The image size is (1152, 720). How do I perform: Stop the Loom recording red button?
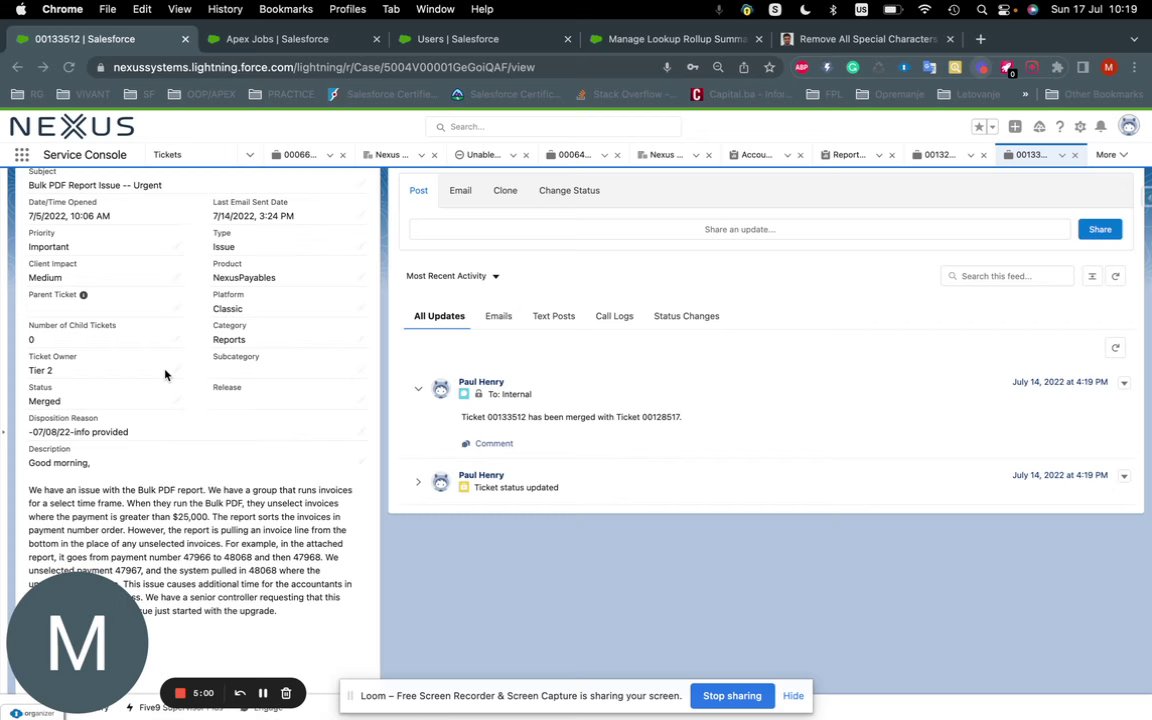pos(180,693)
